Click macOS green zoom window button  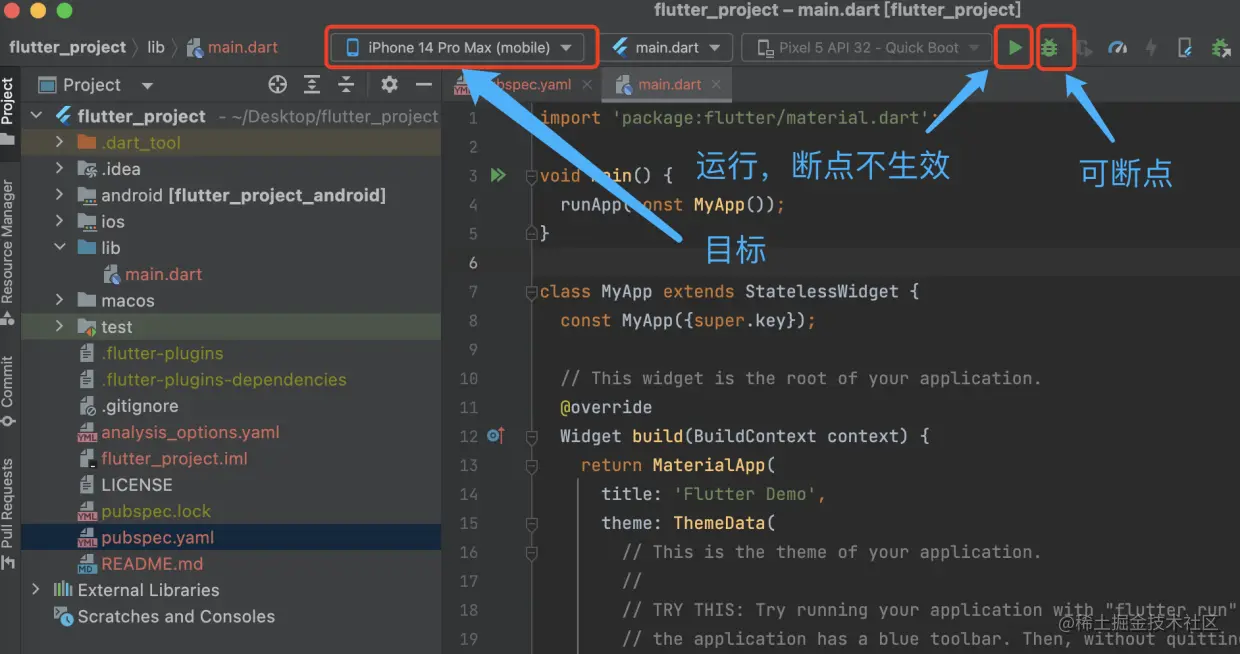tap(64, 11)
